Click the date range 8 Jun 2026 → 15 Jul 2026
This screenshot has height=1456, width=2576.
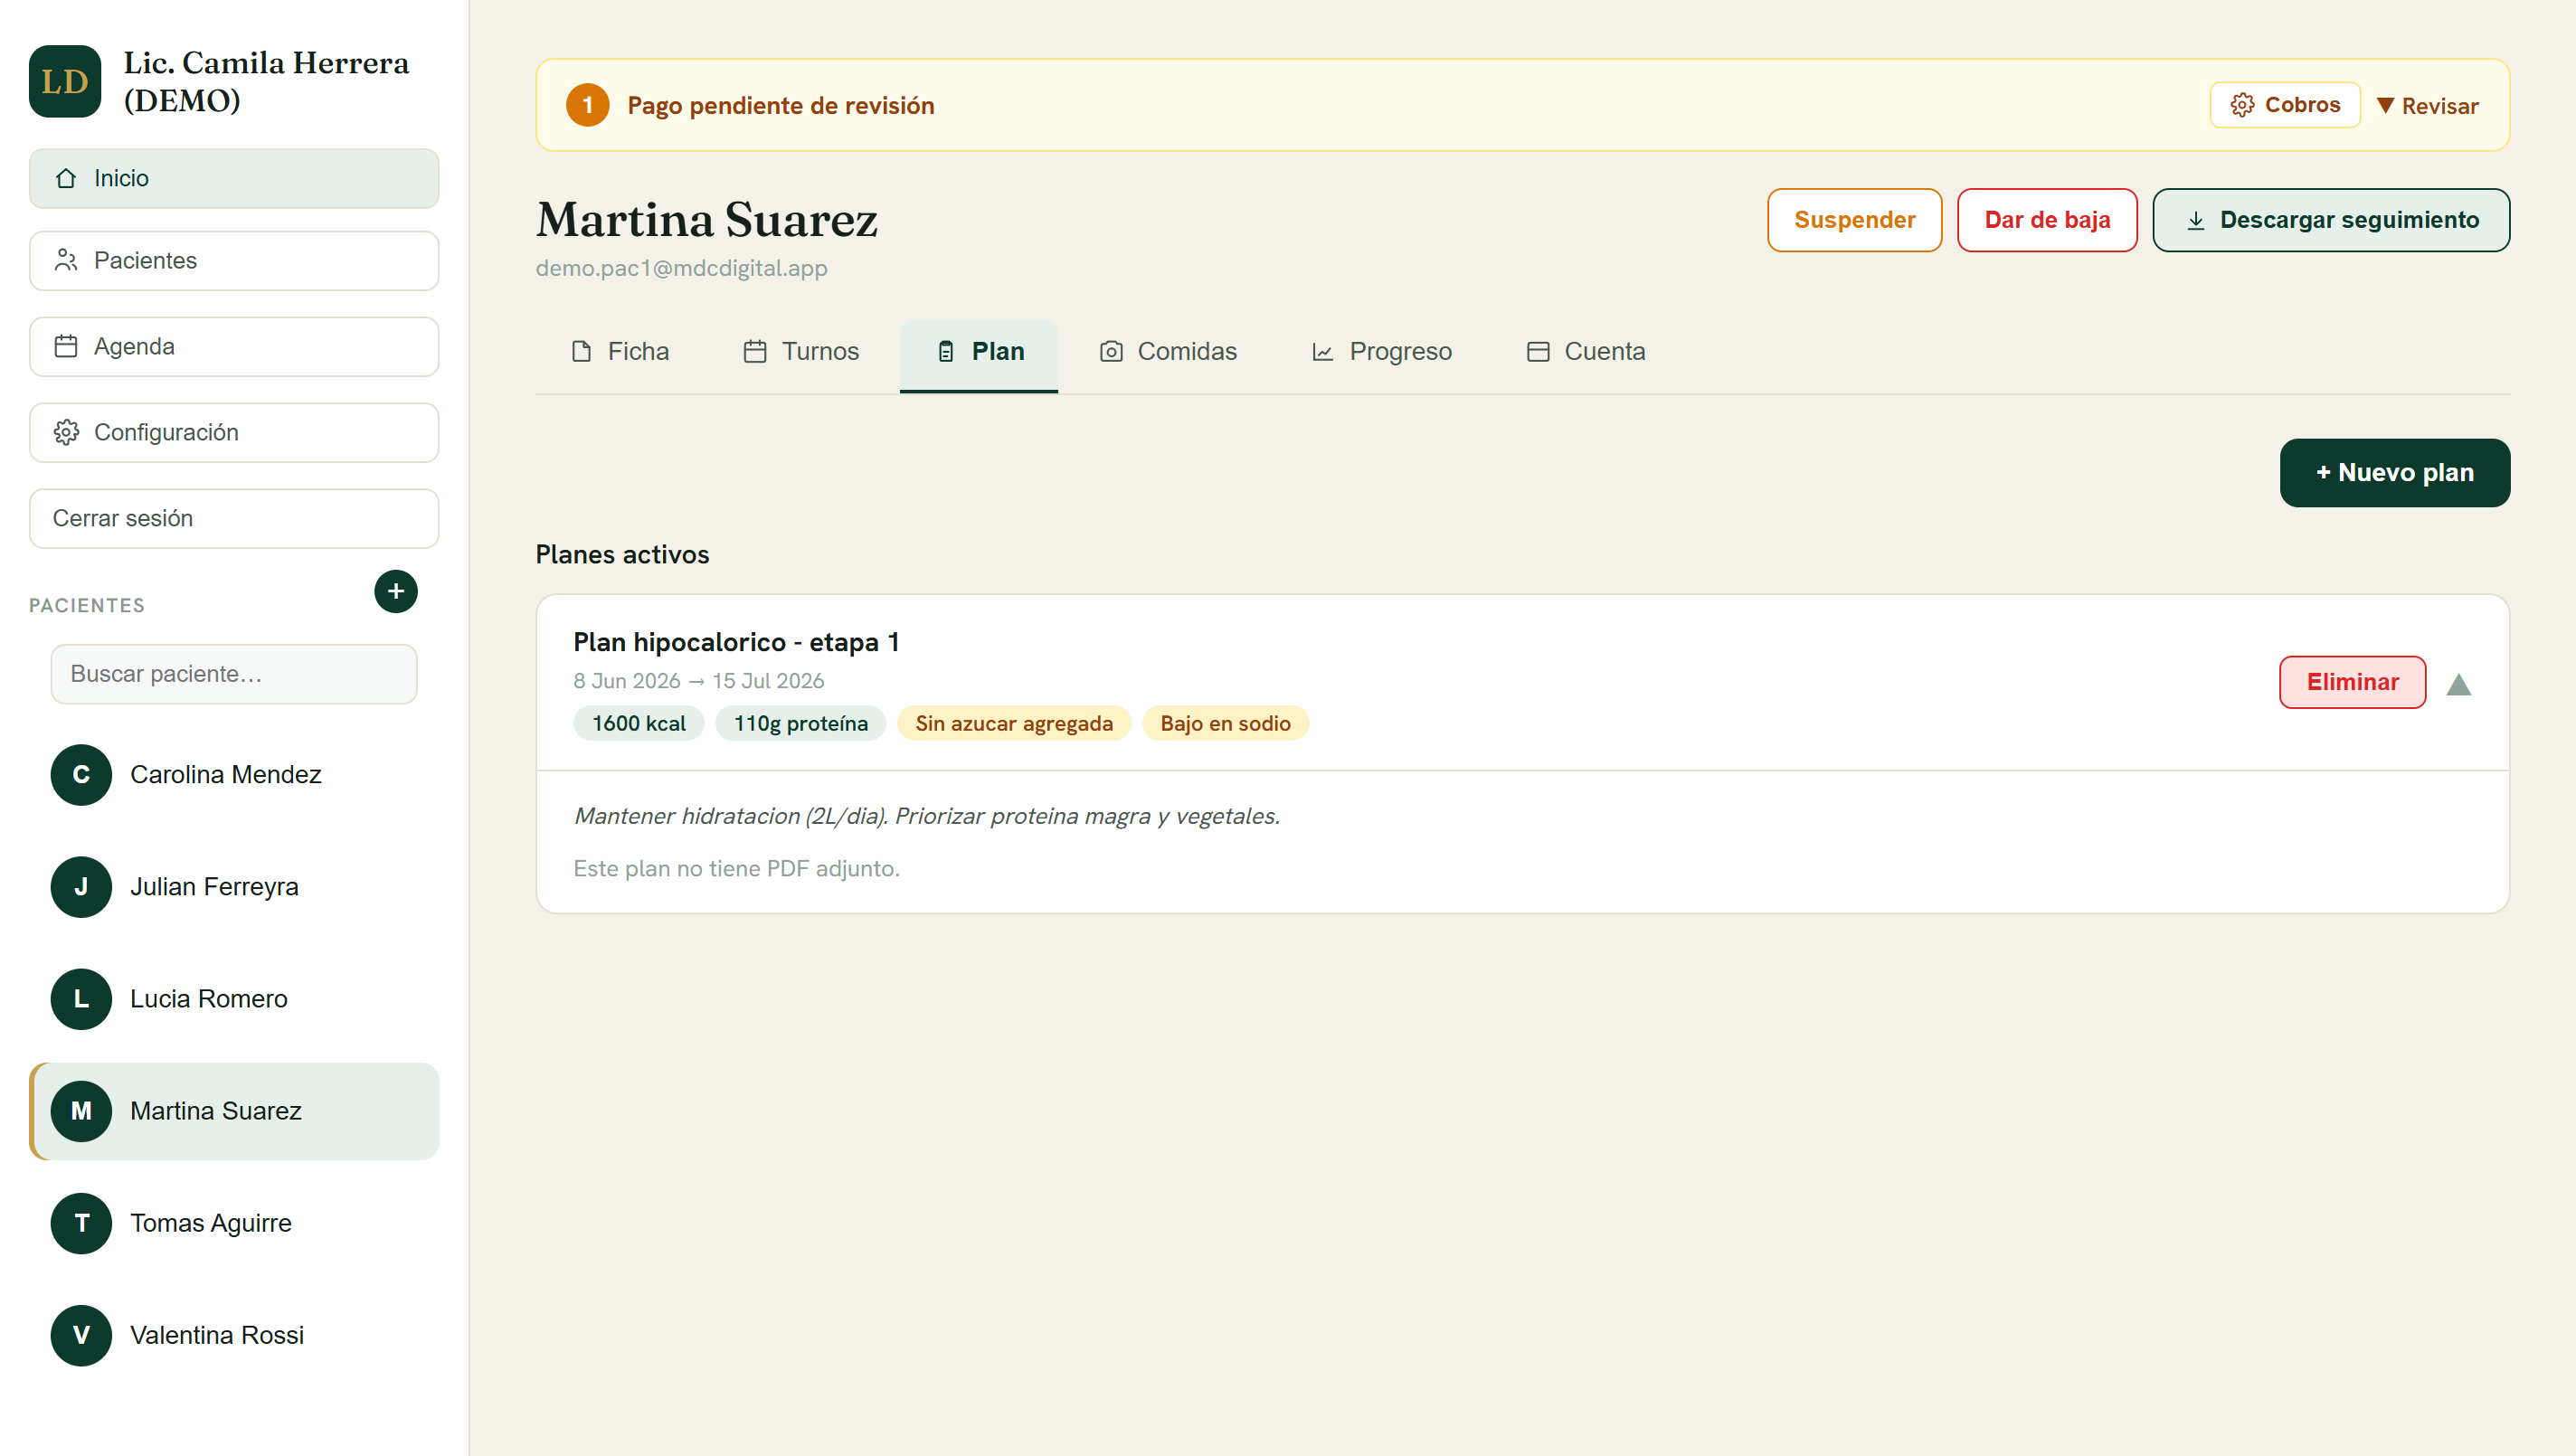698,680
